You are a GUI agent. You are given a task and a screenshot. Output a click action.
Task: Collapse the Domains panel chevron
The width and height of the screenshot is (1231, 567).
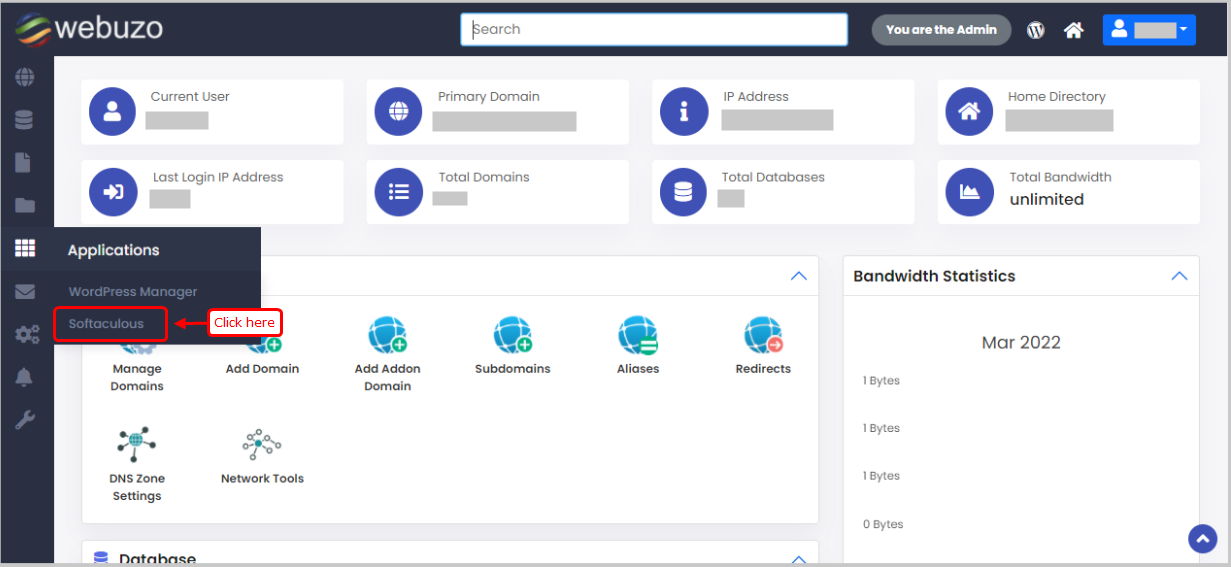tap(798, 276)
